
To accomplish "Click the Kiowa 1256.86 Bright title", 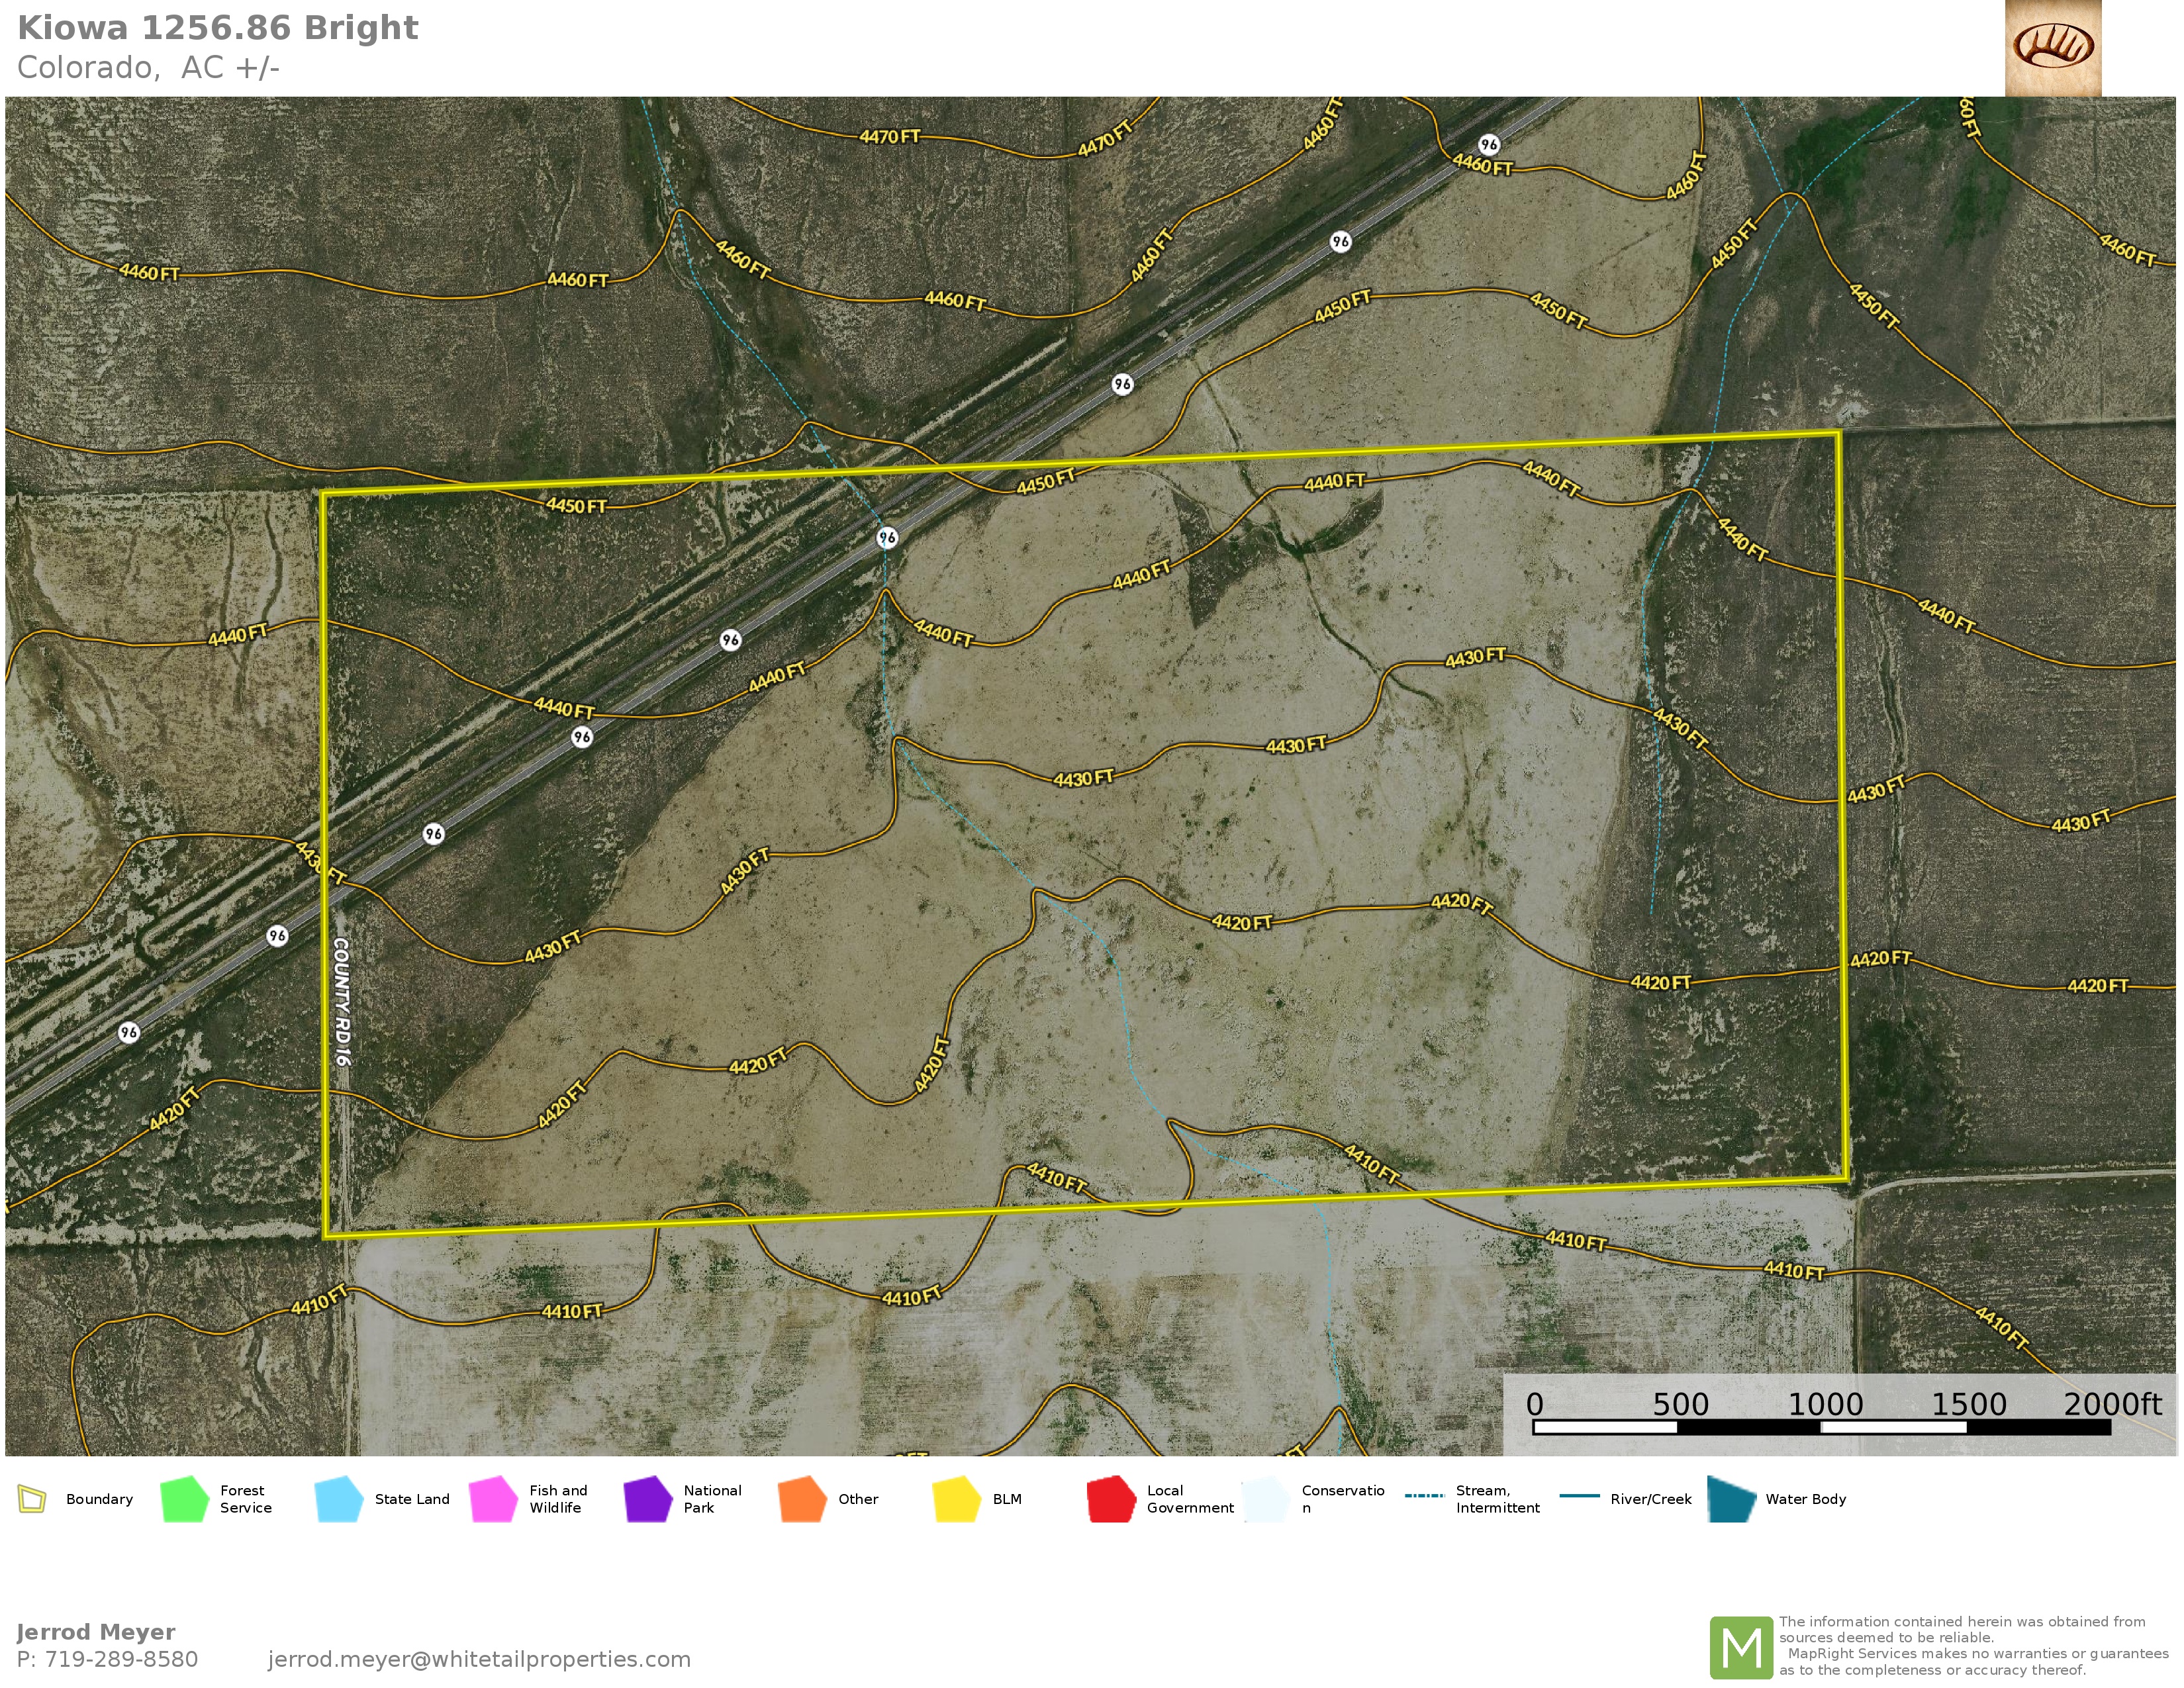I will pos(218,28).
